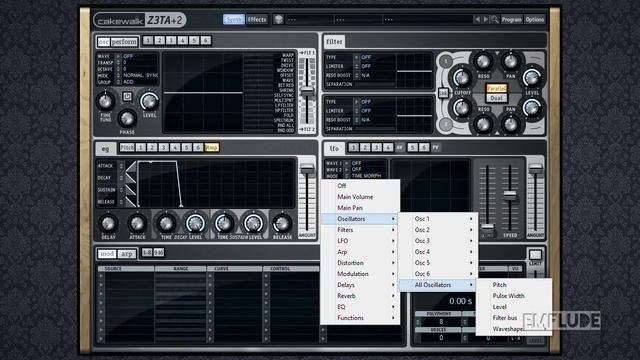Click the filter 2 Pan knob
This screenshot has height=360, width=640.
[510, 124]
